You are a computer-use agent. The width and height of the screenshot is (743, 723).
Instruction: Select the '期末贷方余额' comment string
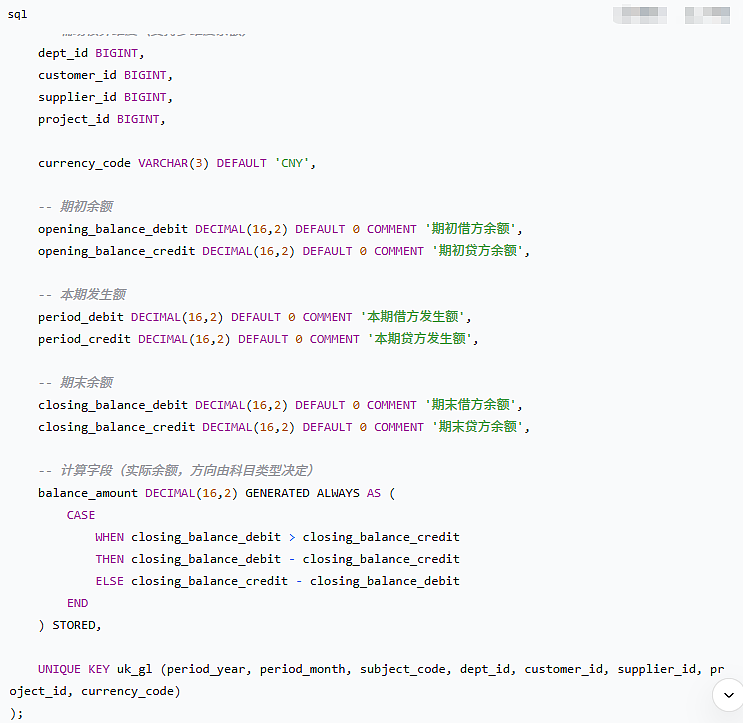click(478, 427)
